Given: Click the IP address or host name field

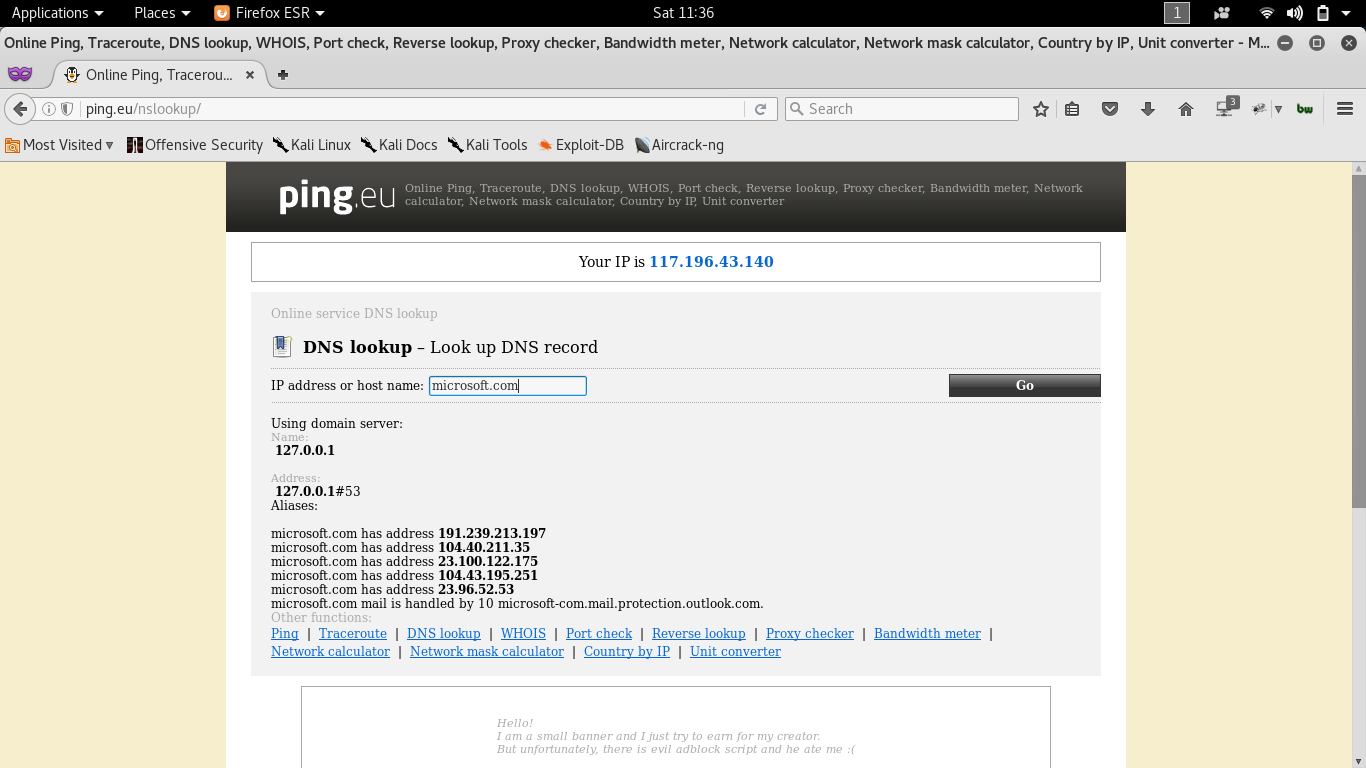Looking at the screenshot, I should click(x=508, y=386).
